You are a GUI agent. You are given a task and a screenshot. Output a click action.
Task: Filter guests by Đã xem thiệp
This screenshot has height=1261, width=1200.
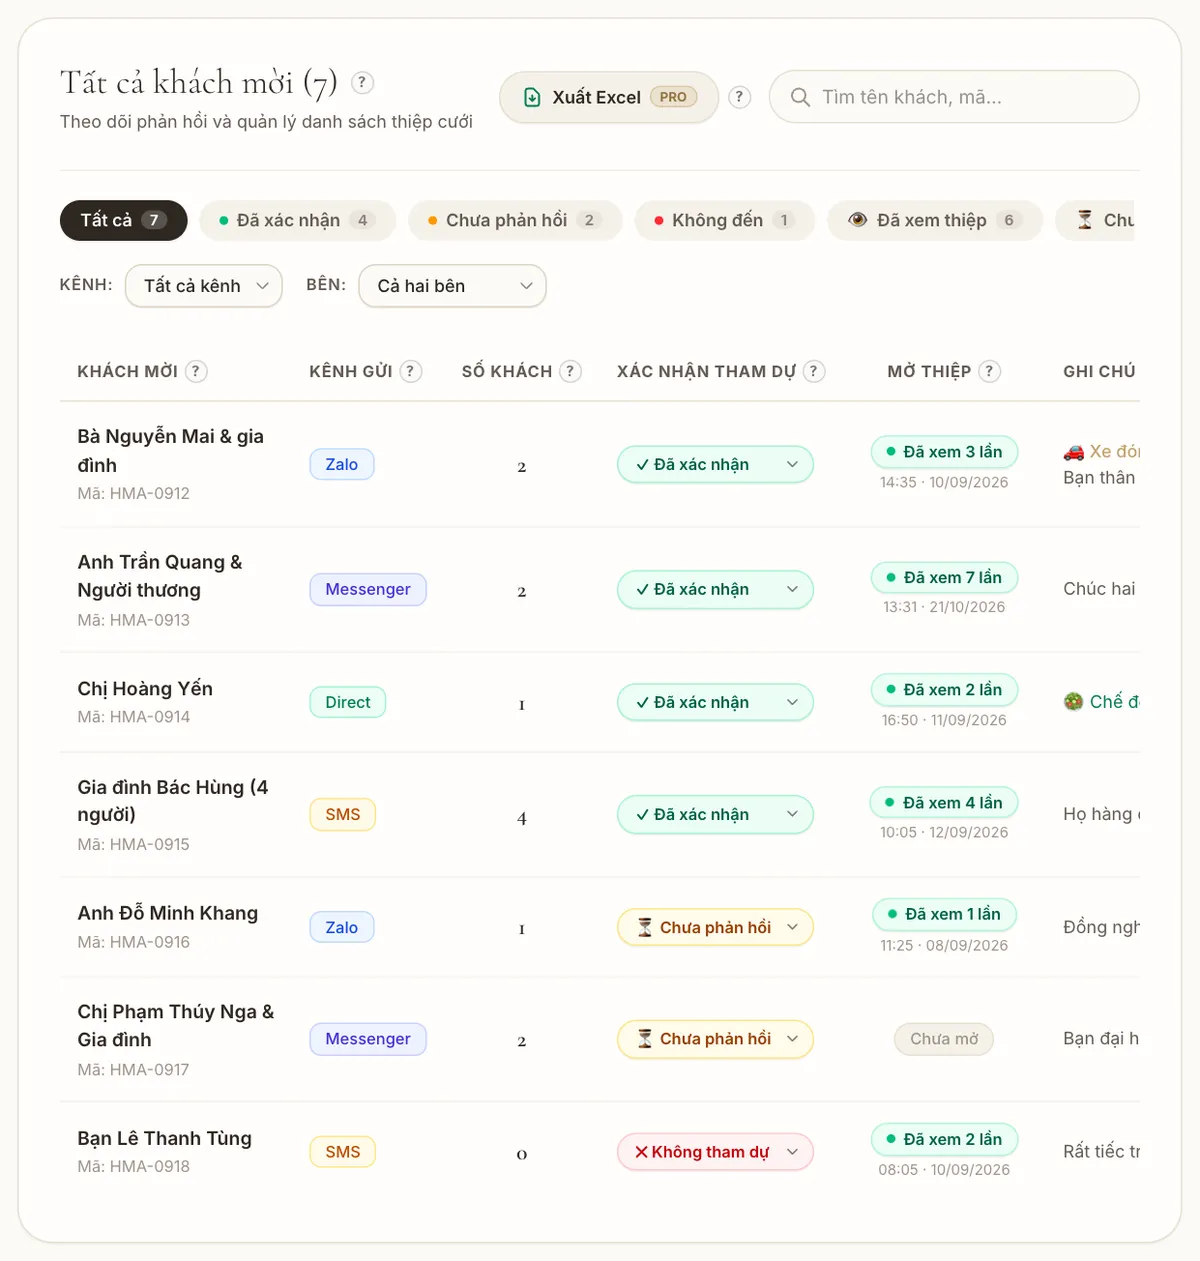[x=935, y=220]
